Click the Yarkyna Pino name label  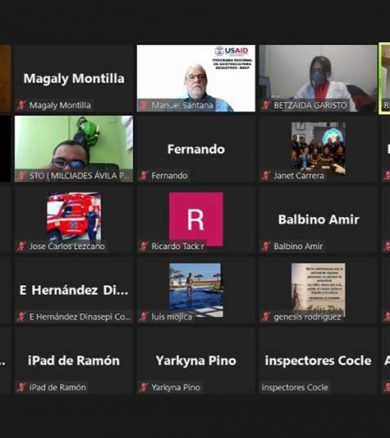click(x=176, y=387)
